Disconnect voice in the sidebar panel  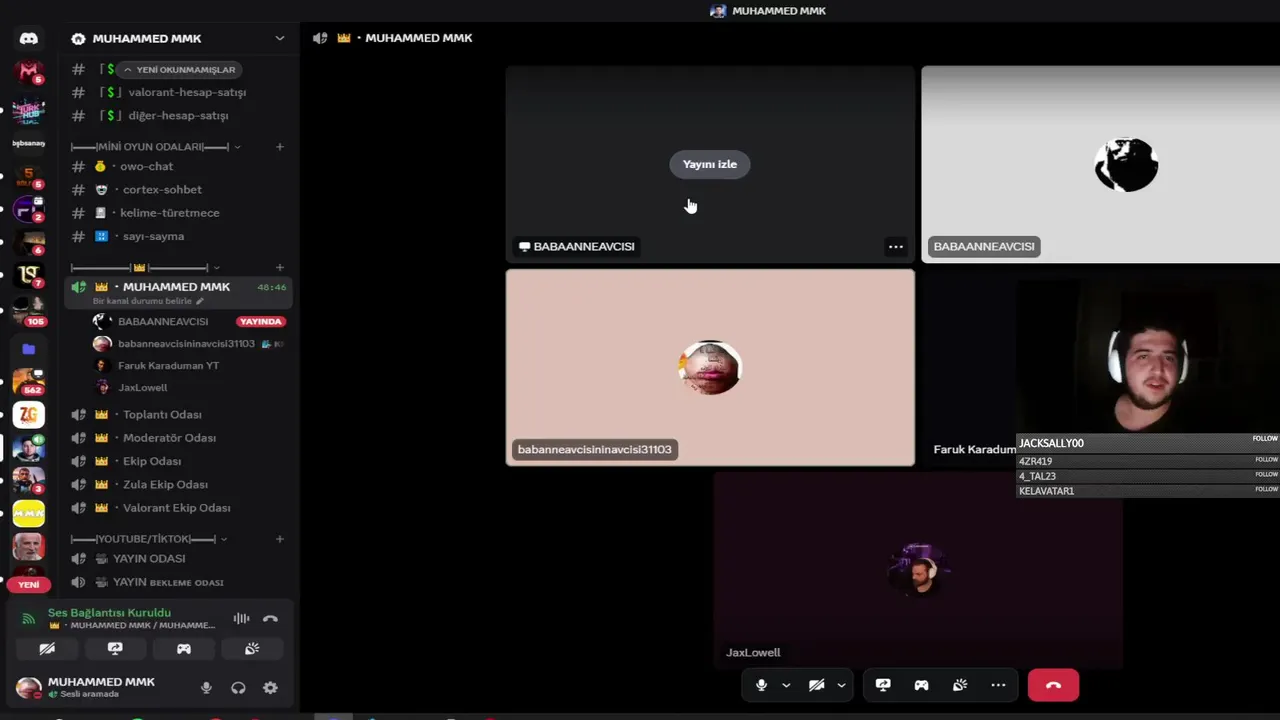coord(270,619)
